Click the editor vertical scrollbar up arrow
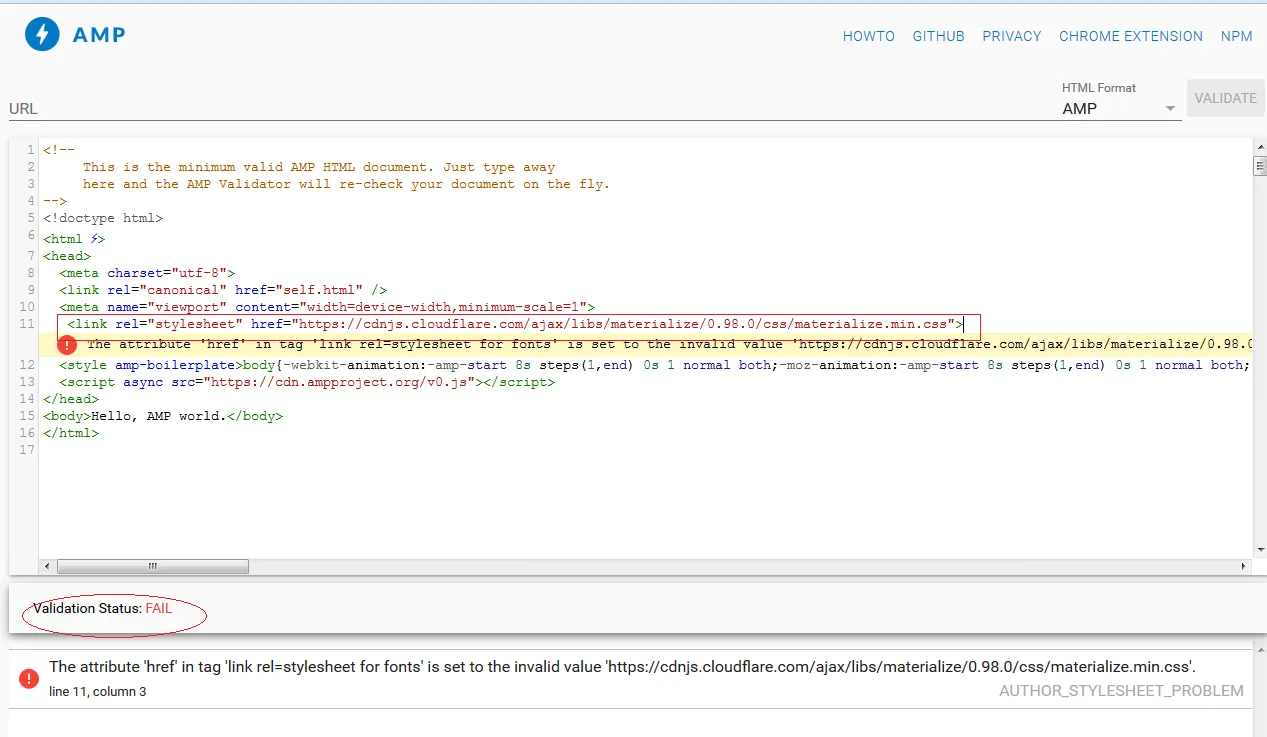 pyautogui.click(x=1260, y=149)
